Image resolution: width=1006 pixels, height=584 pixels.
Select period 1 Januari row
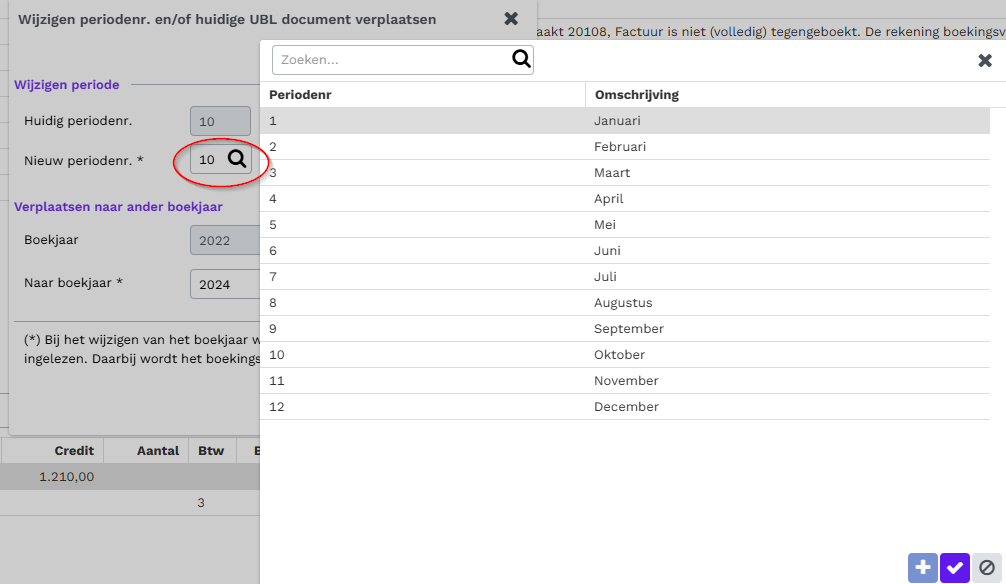625,121
